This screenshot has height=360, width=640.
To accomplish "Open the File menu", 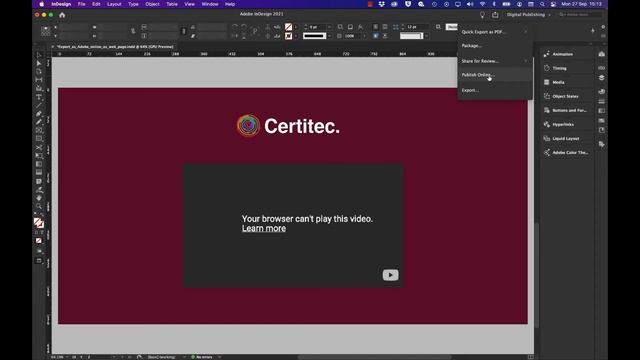I will 82,4.
